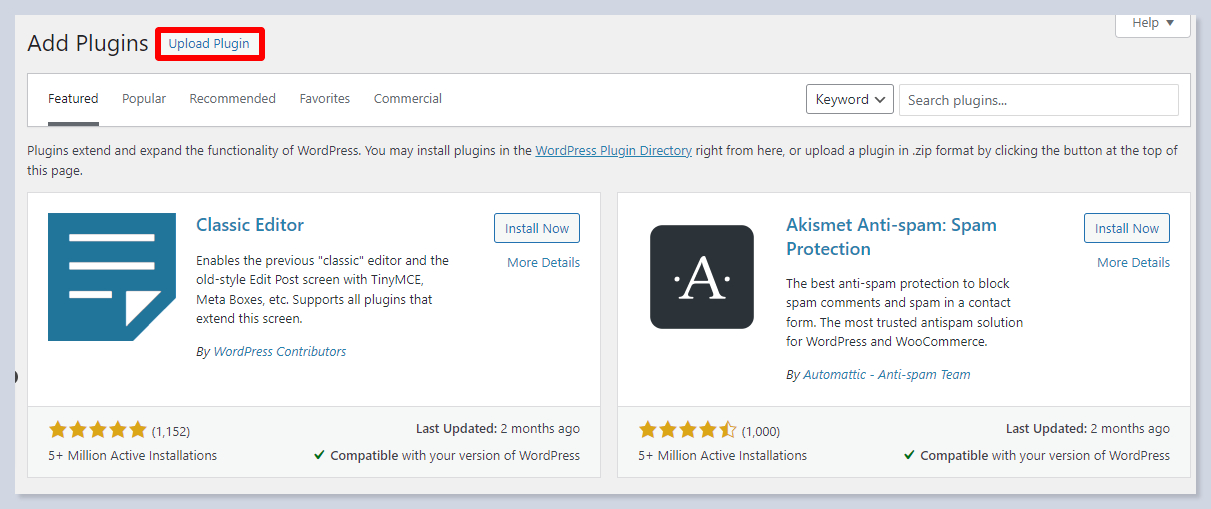Expand the Keyword search type dropdown
Viewport: 1211px width, 509px height.
(849, 99)
